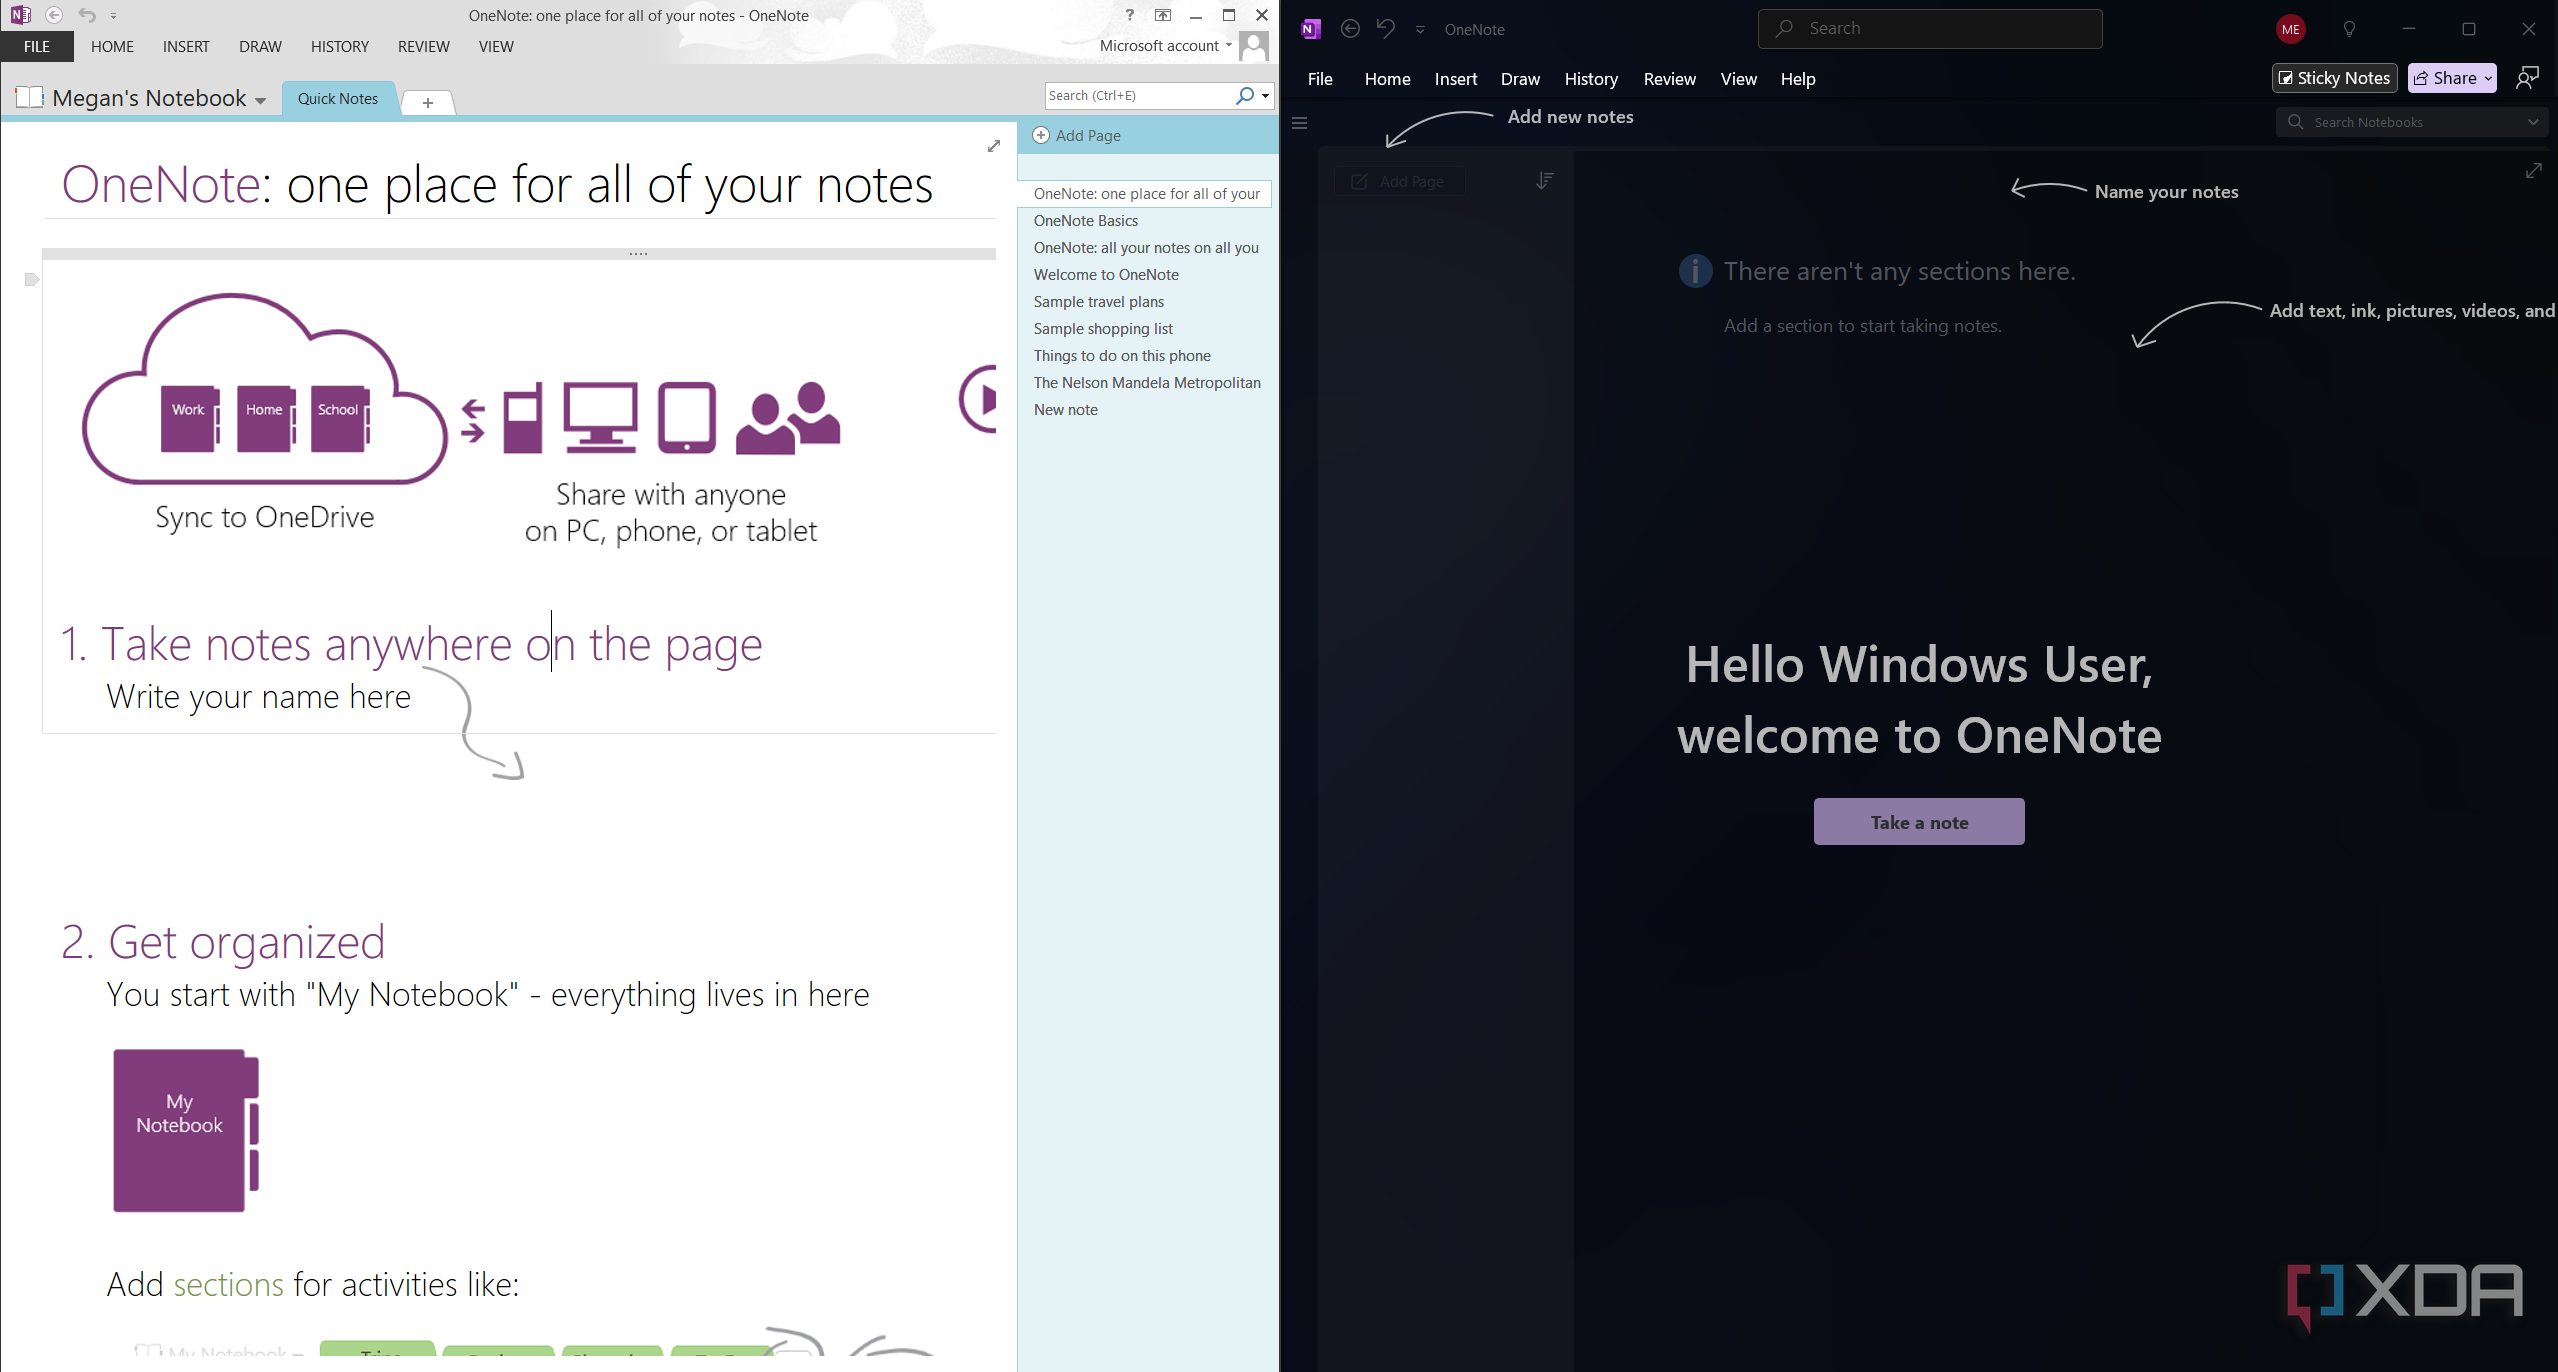Open the feedback person icon beside Share
The image size is (2558, 1372).
click(2527, 78)
